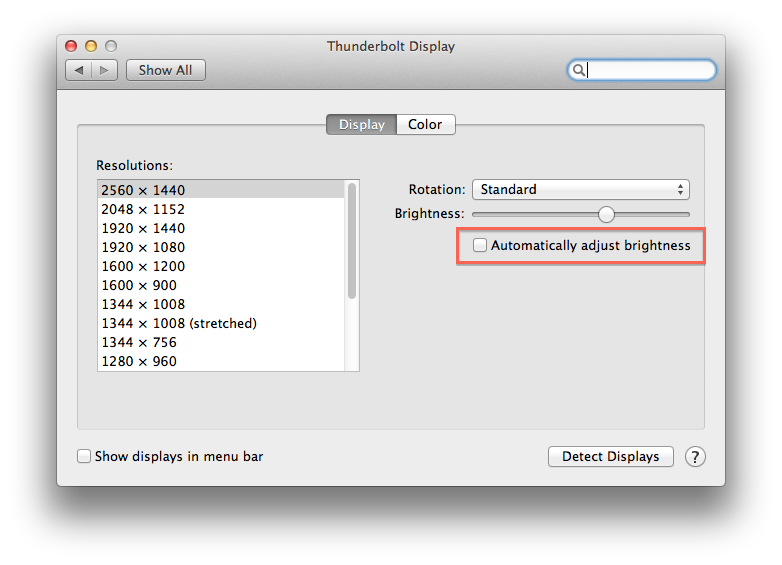The height and width of the screenshot is (565, 782).
Task: Enable Automatically adjust brightness
Action: coord(480,245)
